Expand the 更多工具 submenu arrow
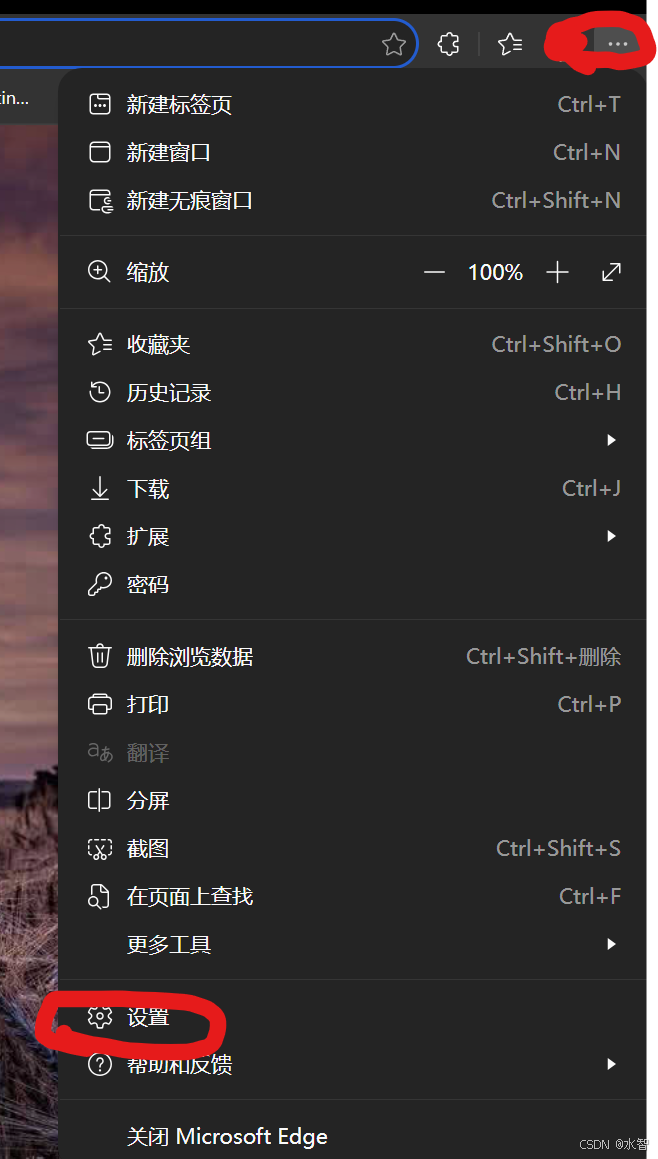The width and height of the screenshot is (658, 1159). click(x=611, y=944)
